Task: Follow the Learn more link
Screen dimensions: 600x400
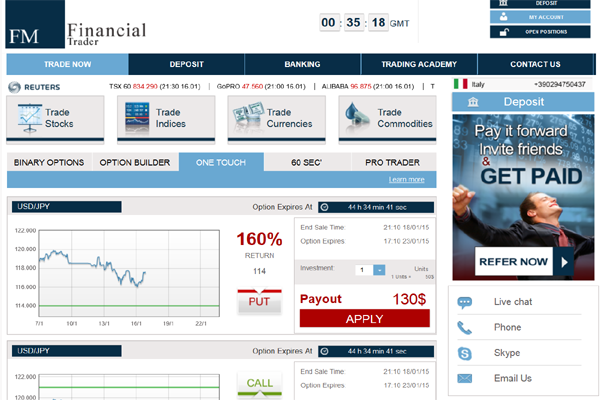Action: tap(406, 180)
